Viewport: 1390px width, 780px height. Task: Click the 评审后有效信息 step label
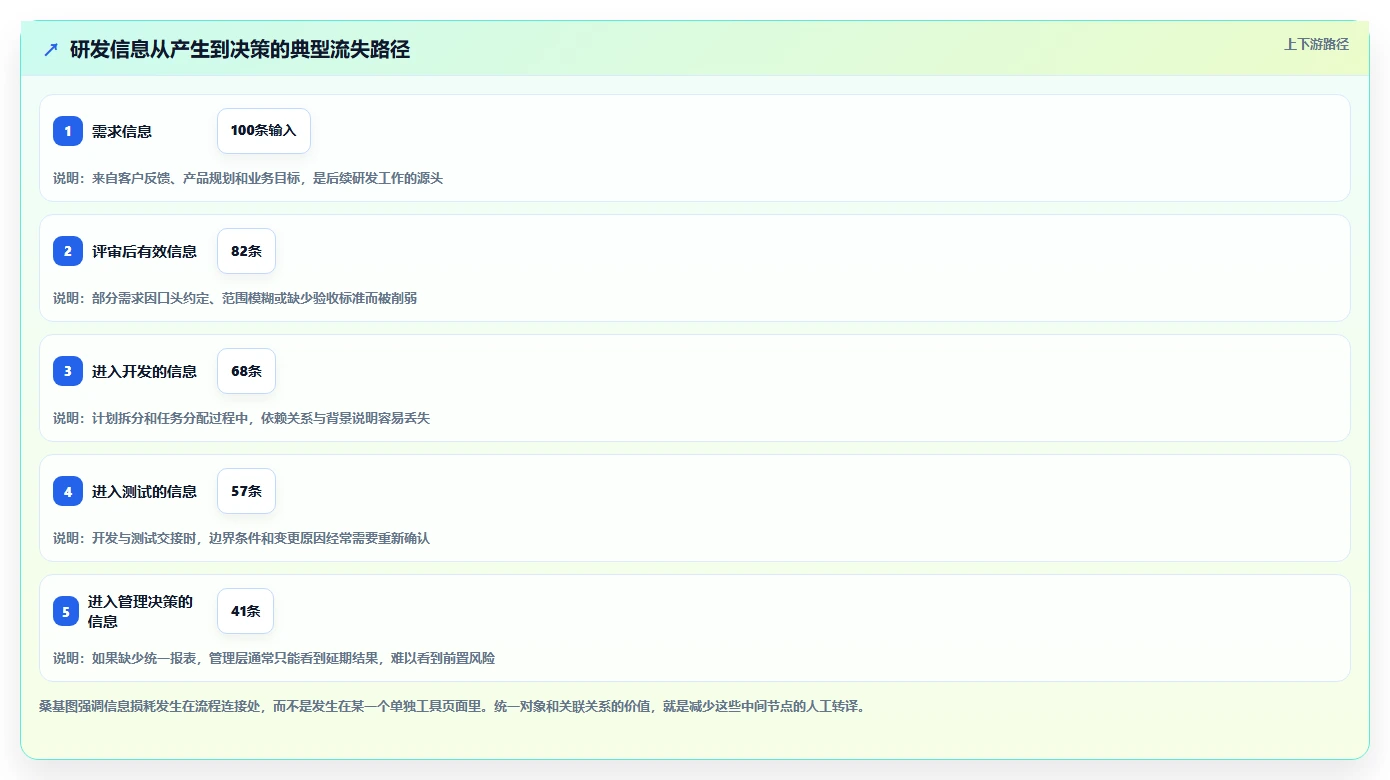144,251
